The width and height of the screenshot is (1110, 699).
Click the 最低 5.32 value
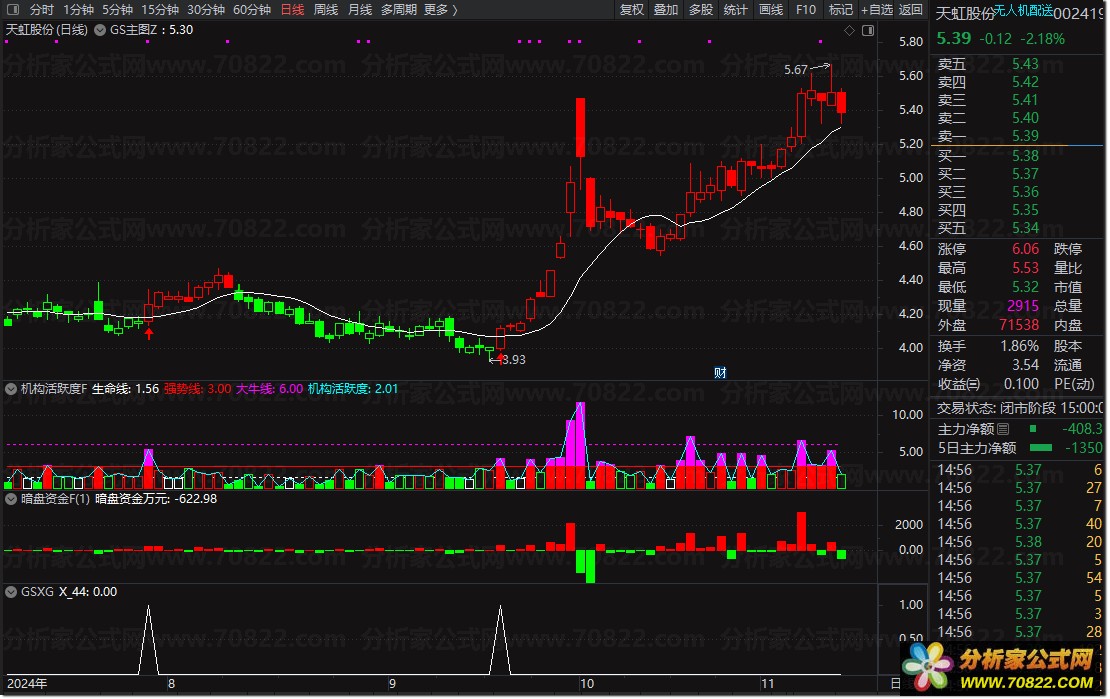click(x=1025, y=288)
